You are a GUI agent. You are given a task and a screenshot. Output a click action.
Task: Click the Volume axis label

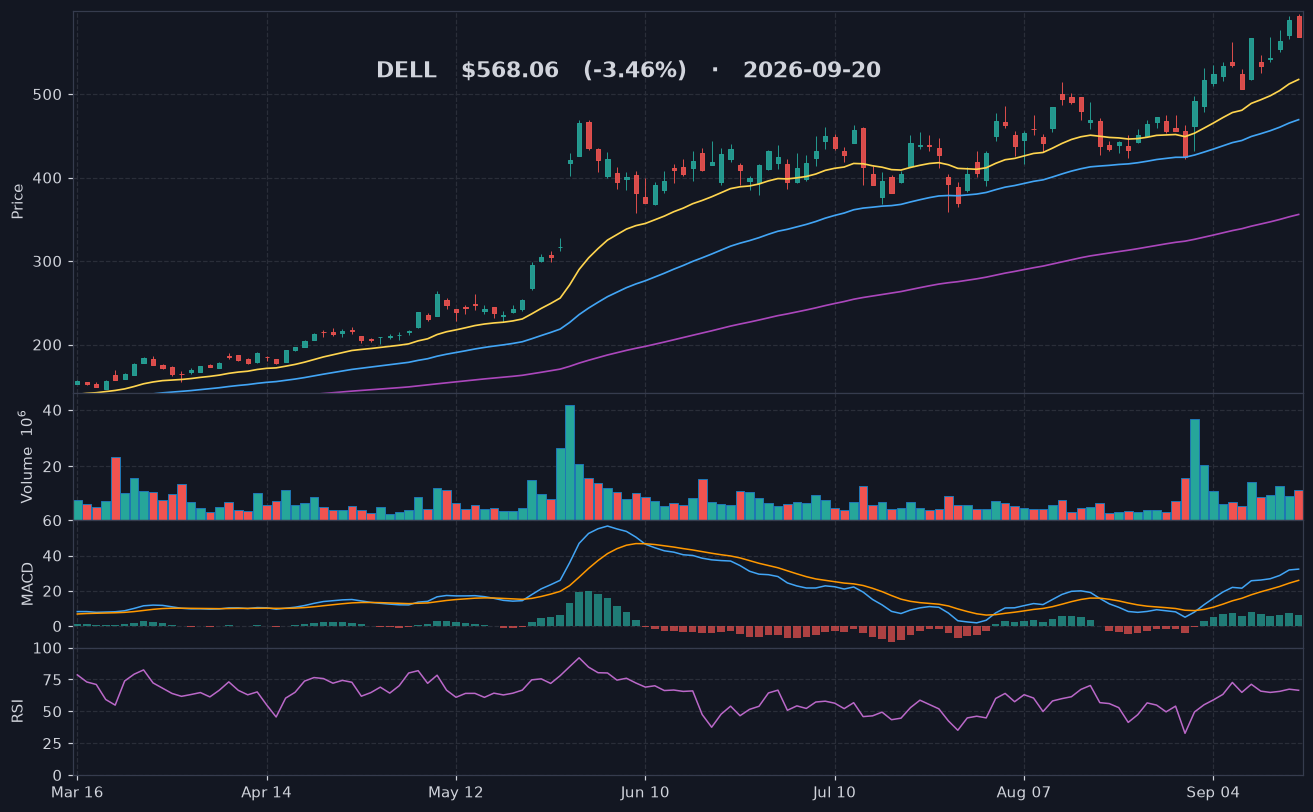coord(27,457)
